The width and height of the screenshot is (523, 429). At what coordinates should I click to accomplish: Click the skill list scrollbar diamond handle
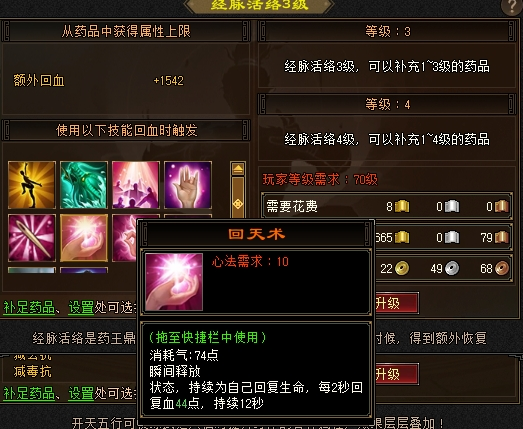coord(238,203)
